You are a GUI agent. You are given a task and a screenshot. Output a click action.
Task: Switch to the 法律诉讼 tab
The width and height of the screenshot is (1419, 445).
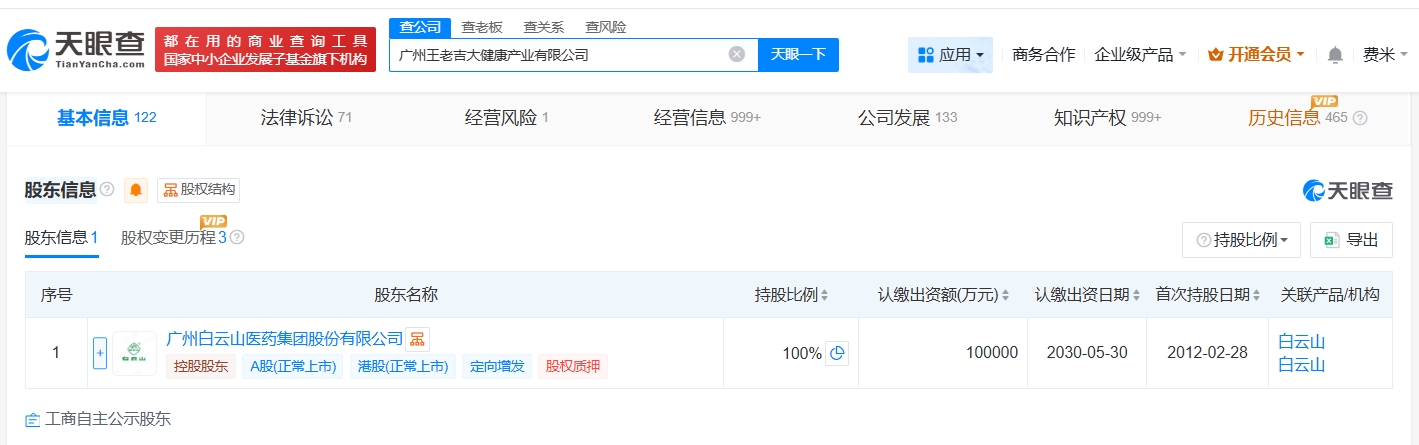[x=306, y=118]
